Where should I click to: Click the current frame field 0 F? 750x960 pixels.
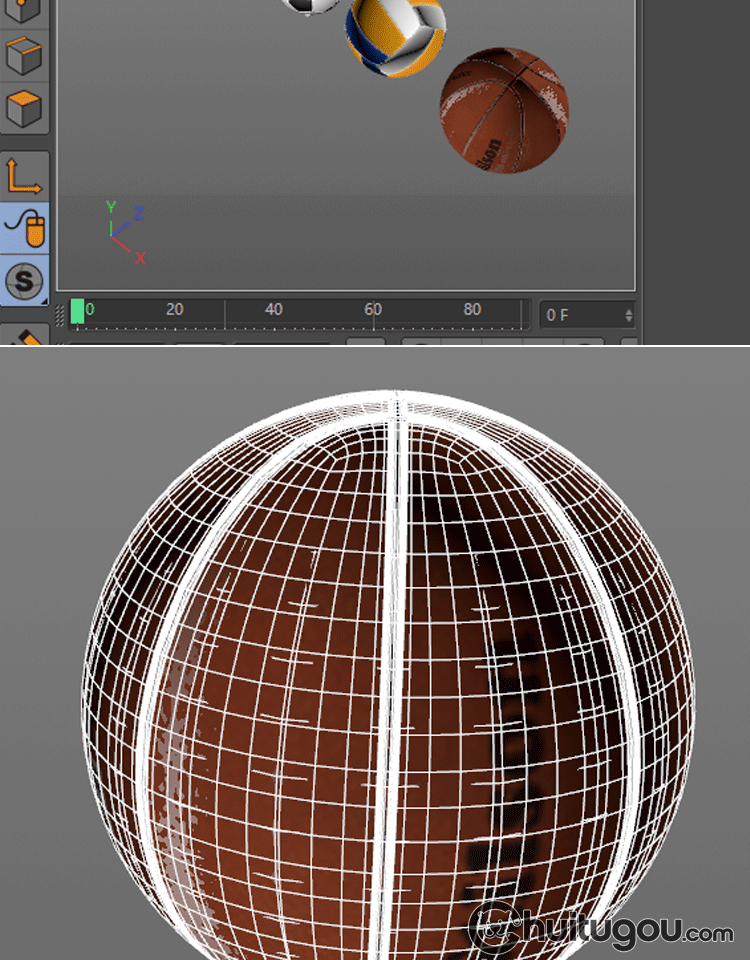578,315
